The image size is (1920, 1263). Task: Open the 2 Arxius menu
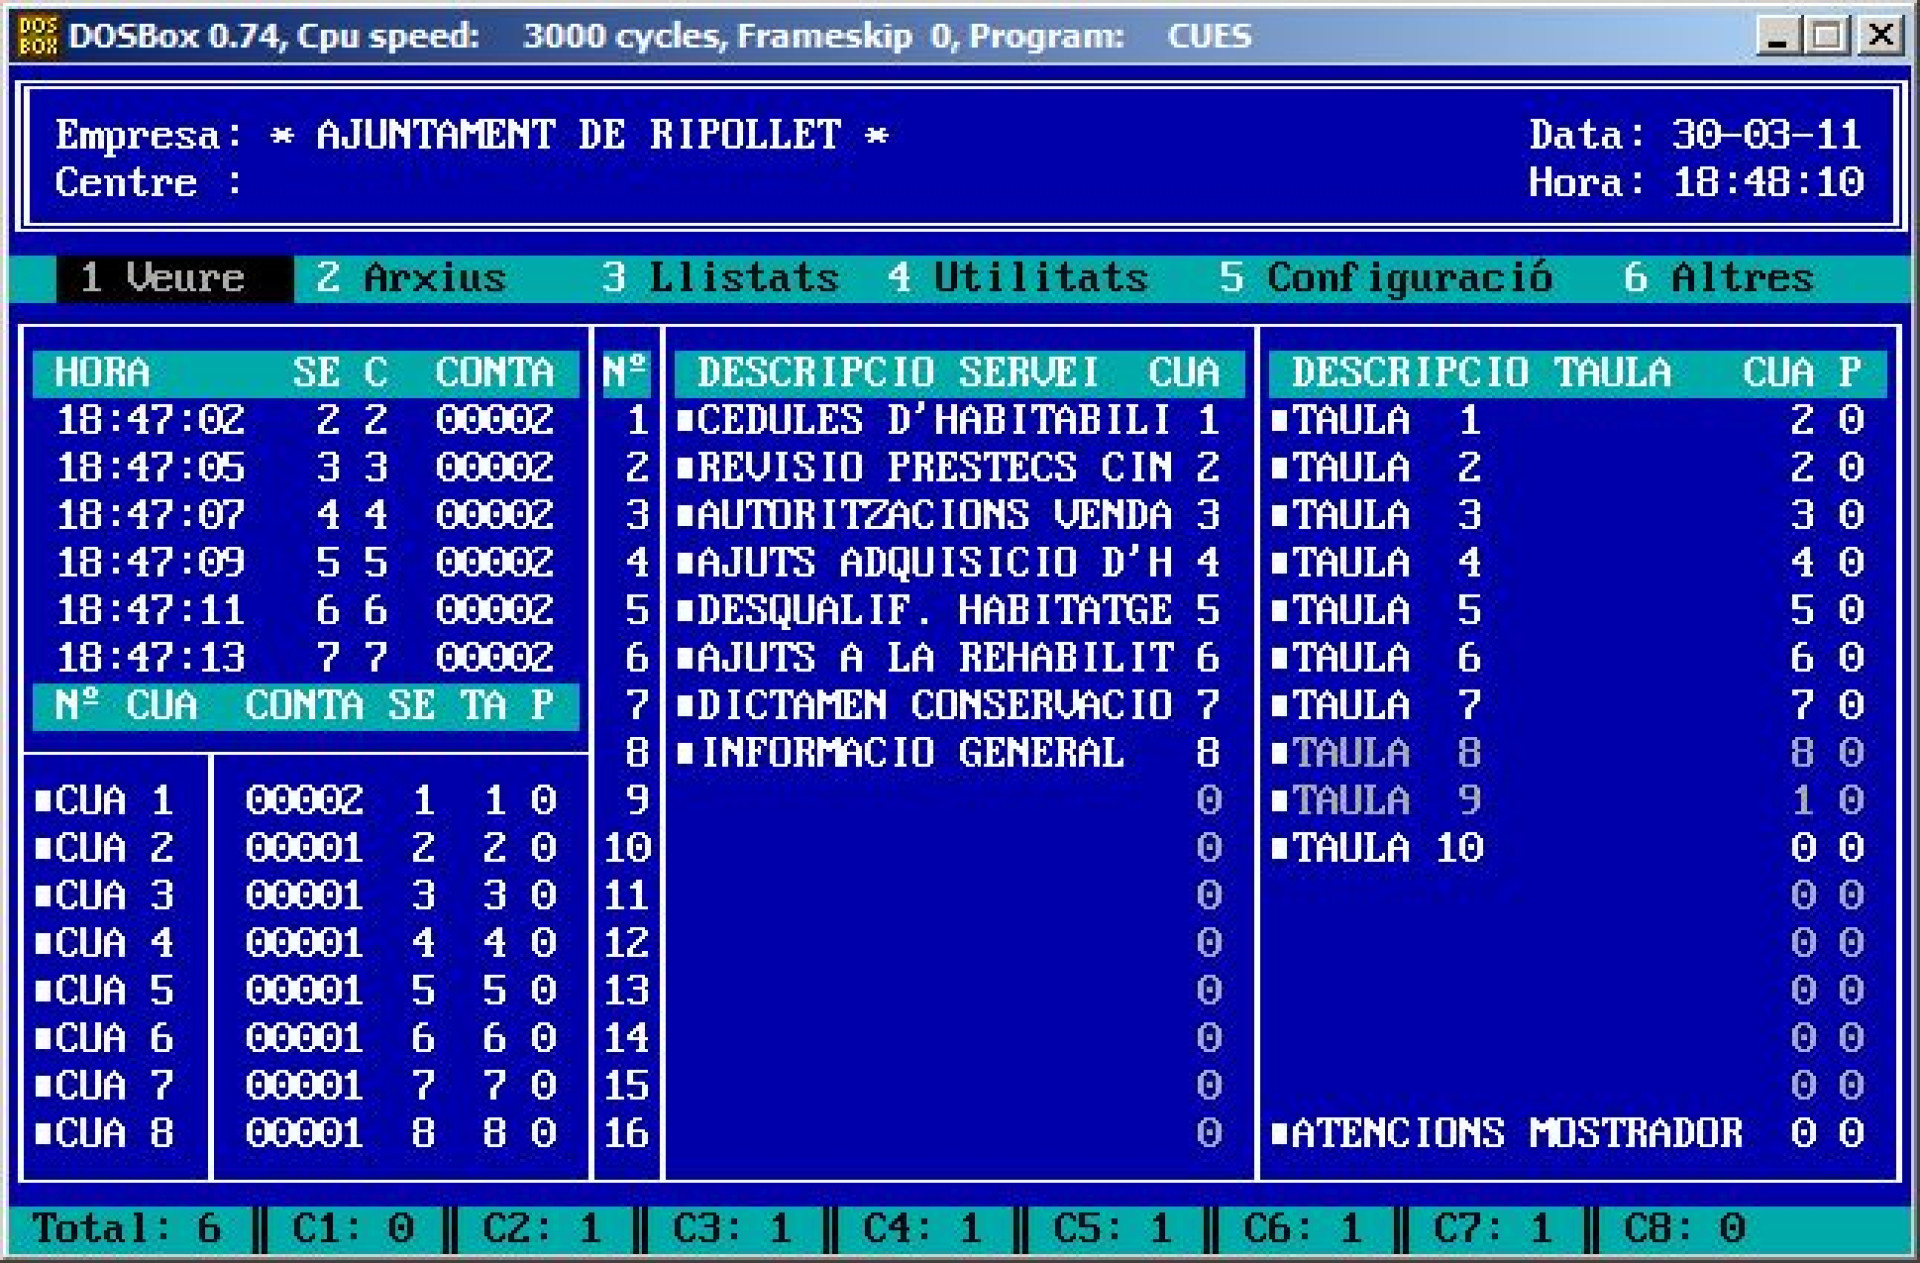click(411, 277)
